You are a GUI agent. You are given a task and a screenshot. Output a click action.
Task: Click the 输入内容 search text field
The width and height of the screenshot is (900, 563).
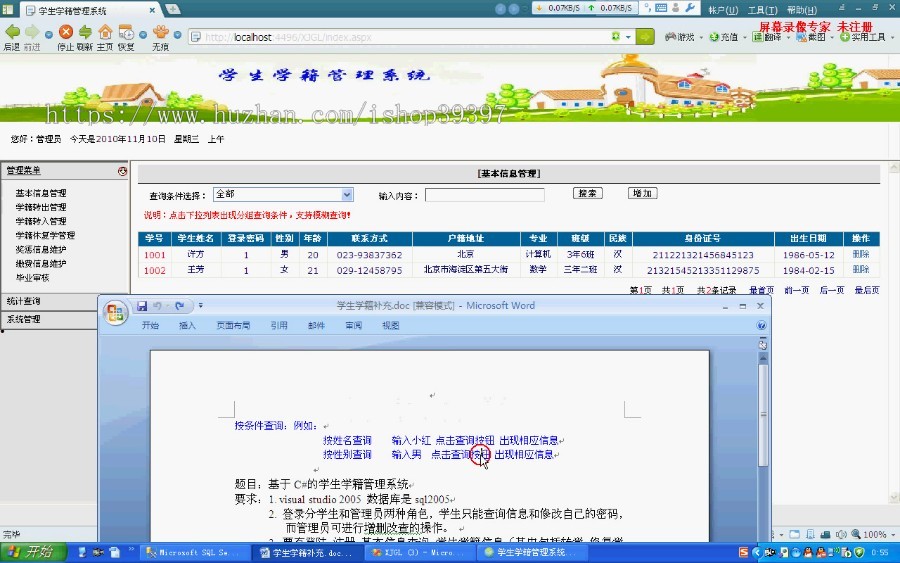pyautogui.click(x=484, y=195)
